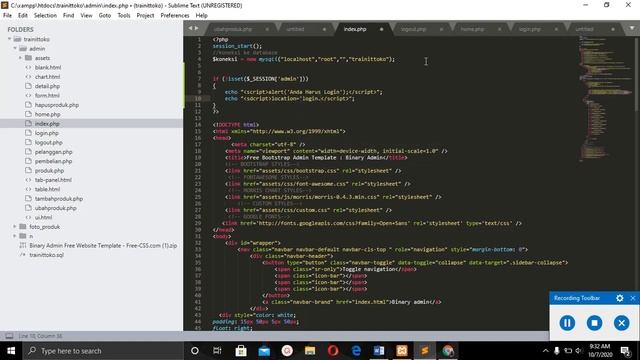Open the Edit menu
The width and height of the screenshot is (640, 360).
click(23, 15)
